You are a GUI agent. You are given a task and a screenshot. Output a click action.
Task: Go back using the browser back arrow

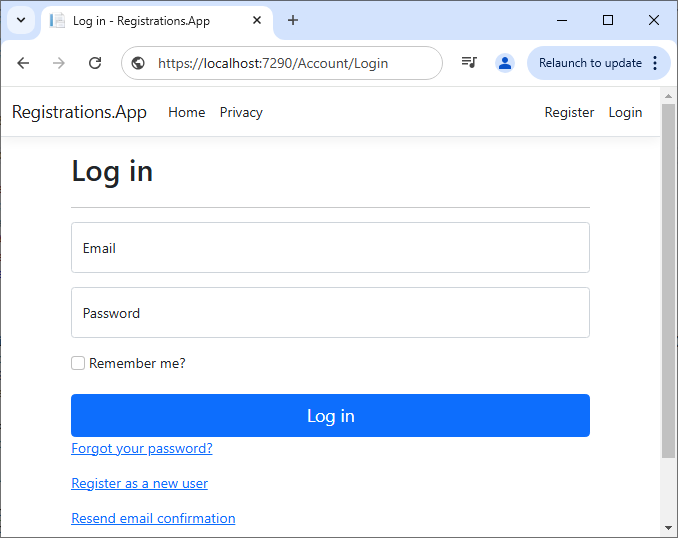[23, 63]
